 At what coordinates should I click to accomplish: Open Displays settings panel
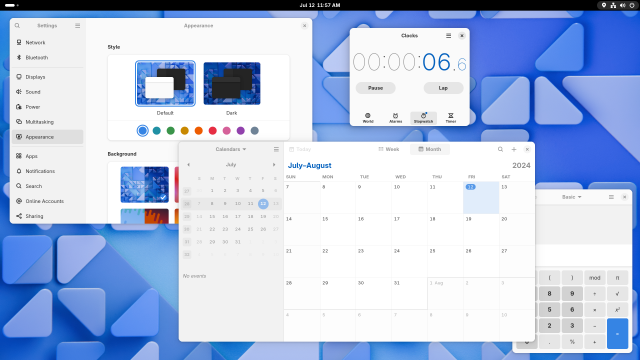pyautogui.click(x=48, y=77)
